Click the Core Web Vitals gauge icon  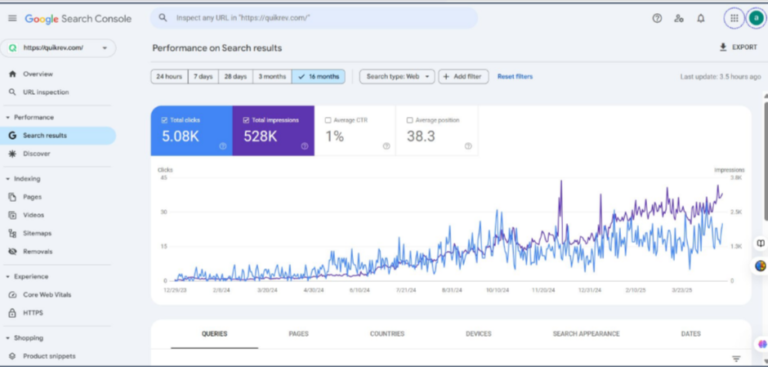pos(13,295)
